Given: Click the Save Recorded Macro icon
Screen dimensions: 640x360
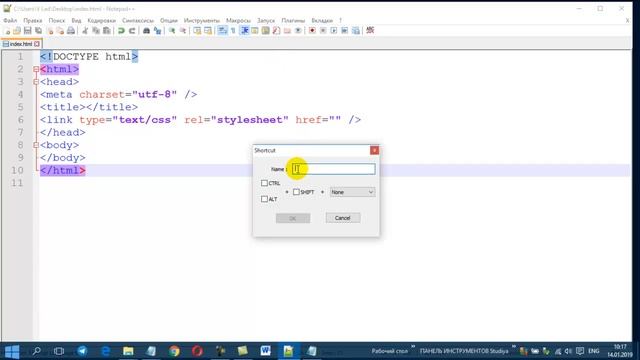Looking at the screenshot, I should (356, 31).
